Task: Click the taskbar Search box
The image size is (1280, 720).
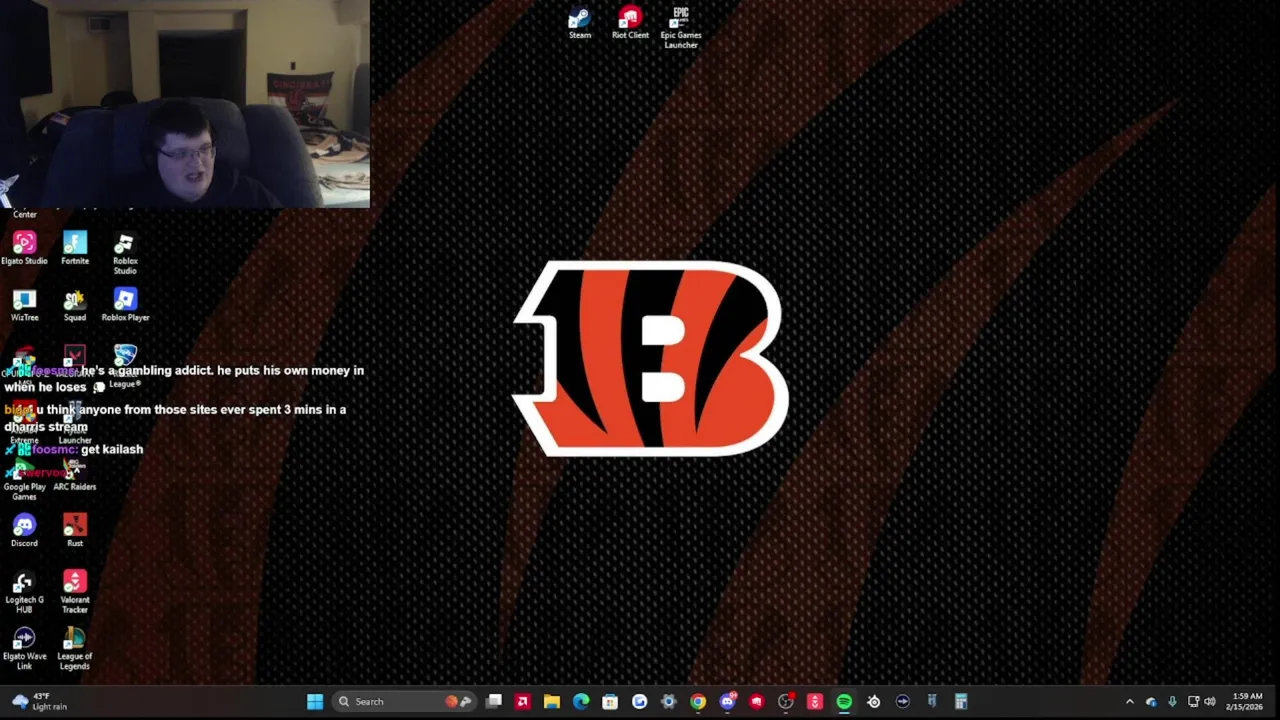Action: click(404, 702)
